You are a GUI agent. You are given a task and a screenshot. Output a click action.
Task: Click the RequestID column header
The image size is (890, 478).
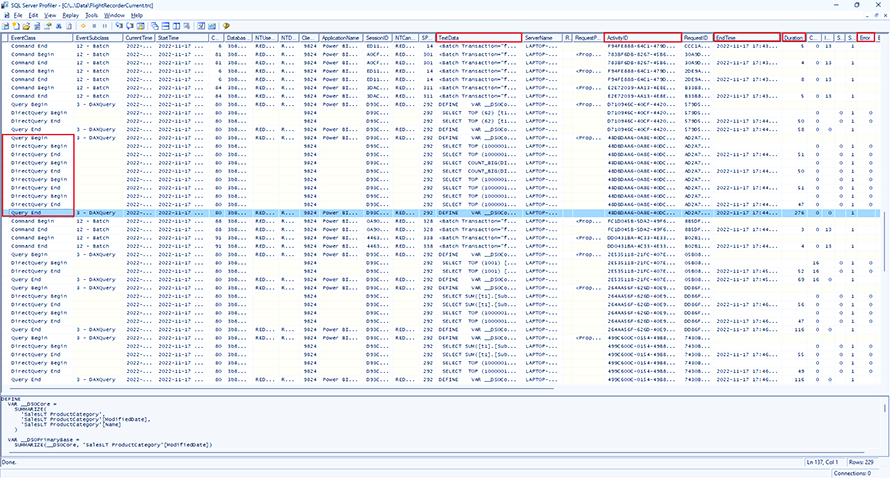coord(697,37)
